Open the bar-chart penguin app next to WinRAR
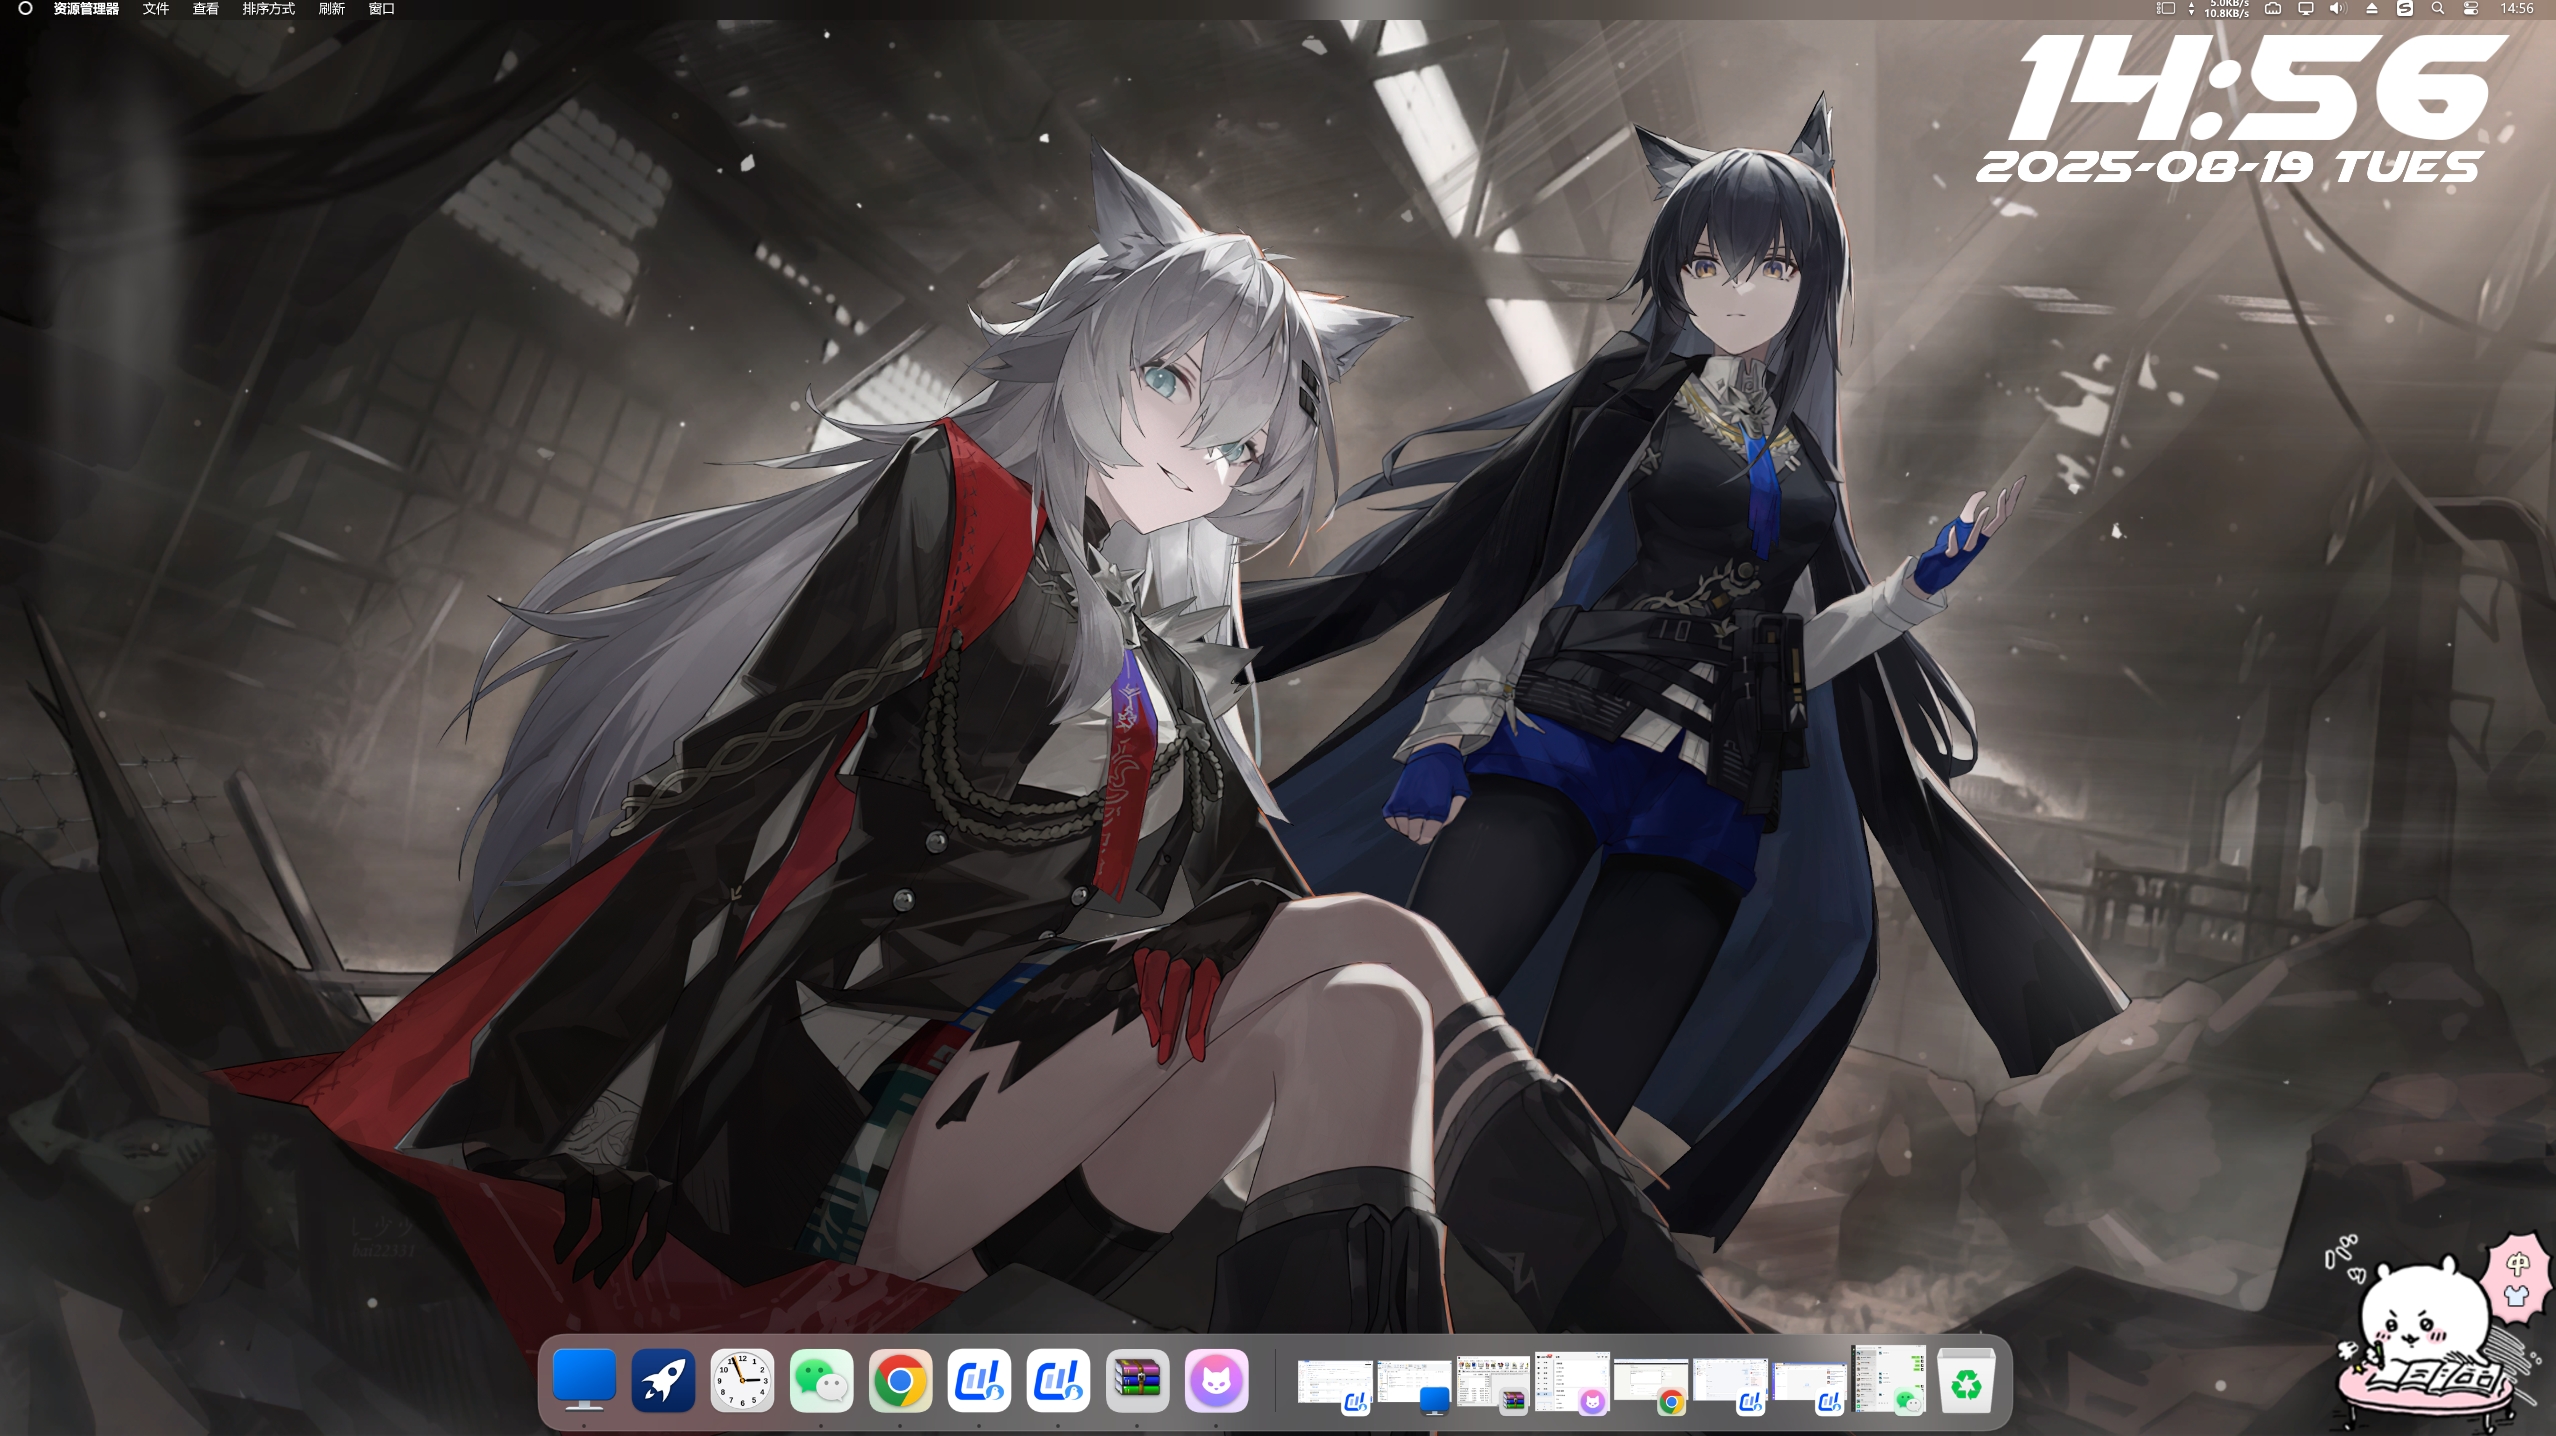Viewport: 2556px width, 1436px height. tap(1058, 1380)
